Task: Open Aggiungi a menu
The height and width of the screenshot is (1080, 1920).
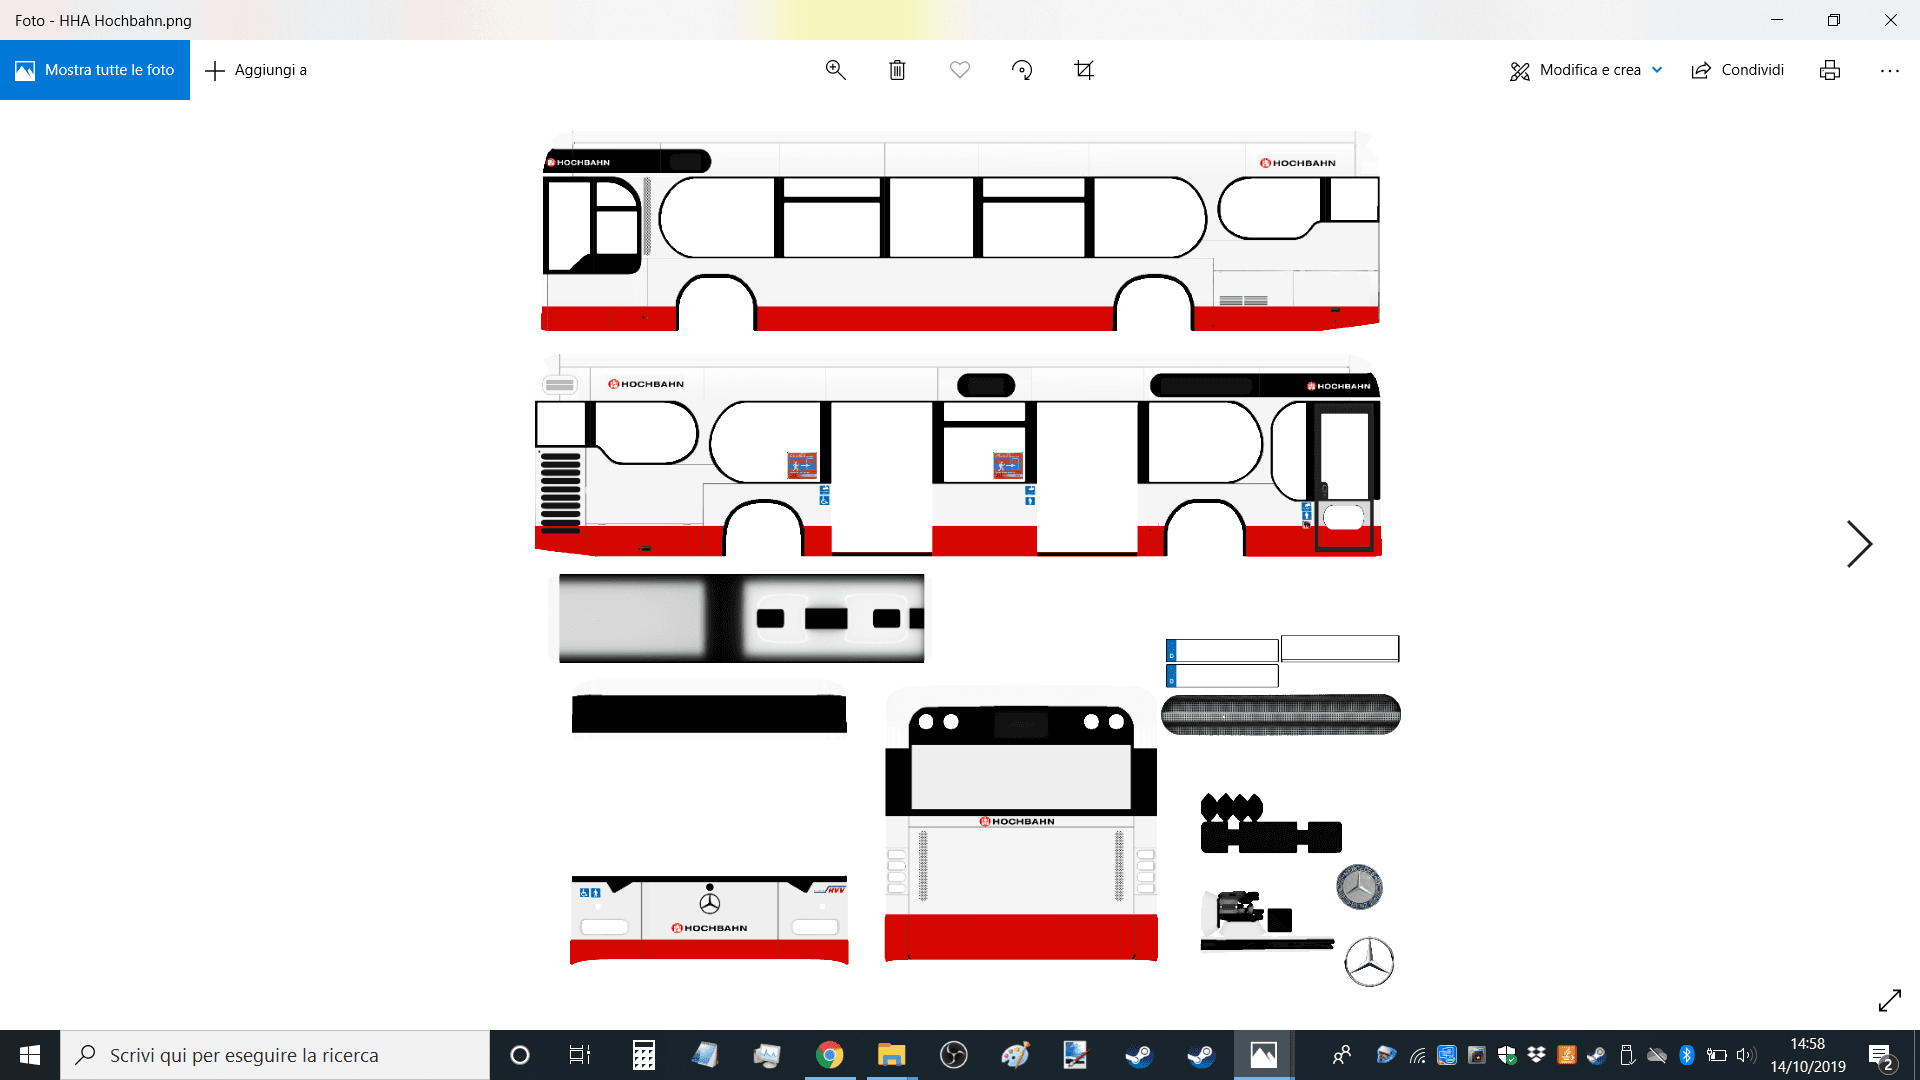Action: (256, 70)
